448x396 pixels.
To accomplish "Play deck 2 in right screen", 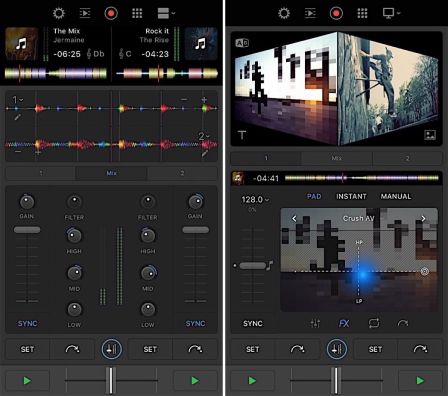I will click(x=420, y=380).
